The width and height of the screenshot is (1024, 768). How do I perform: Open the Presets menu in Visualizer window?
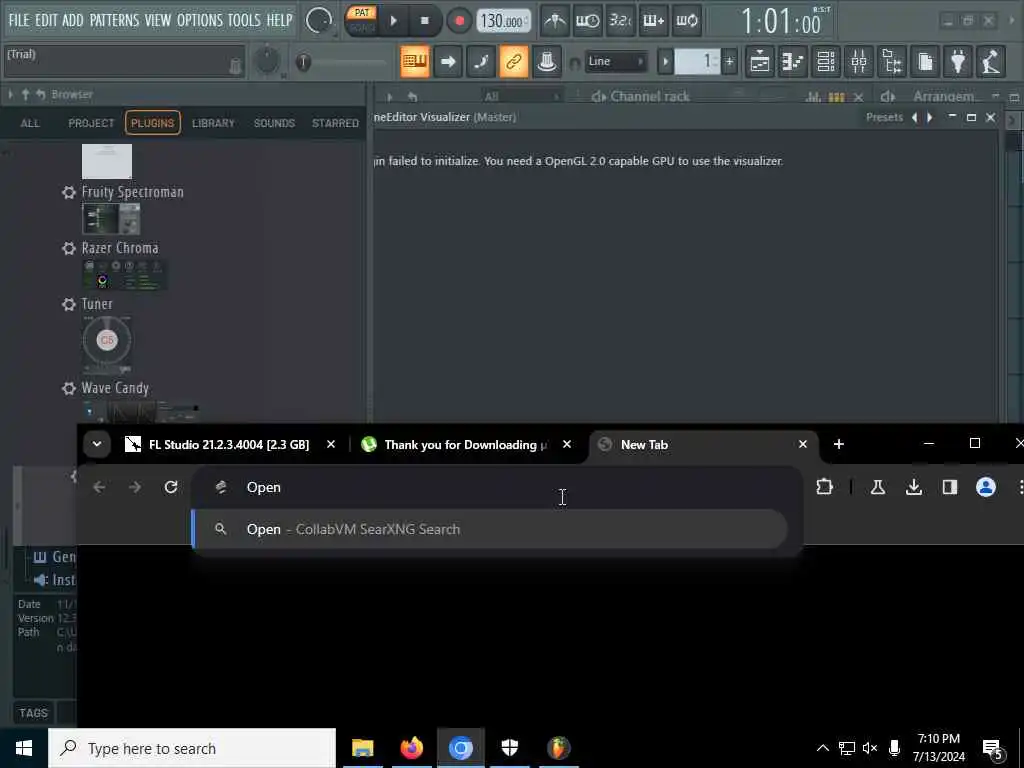click(x=884, y=118)
